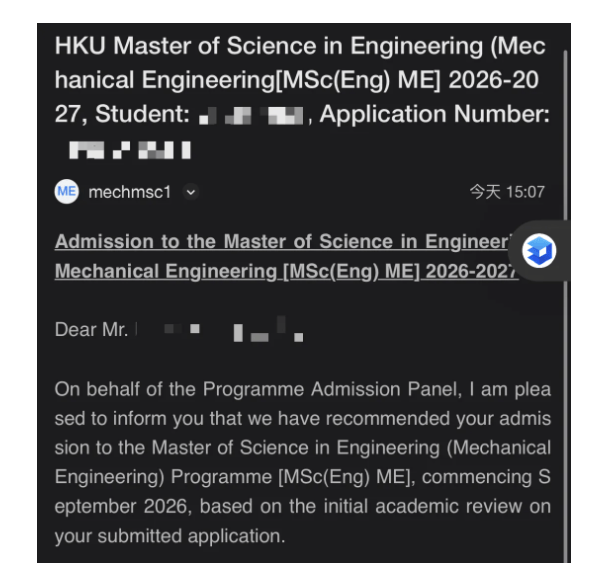Viewport: 607px width, 577px height.
Task: Open the mechmsc1 sender name
Action: tap(130, 192)
